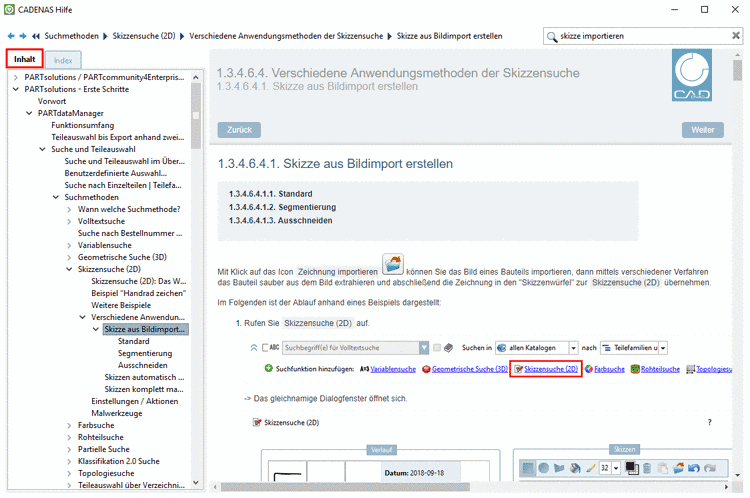Click the blue undo arrow icon

[x=694, y=468]
